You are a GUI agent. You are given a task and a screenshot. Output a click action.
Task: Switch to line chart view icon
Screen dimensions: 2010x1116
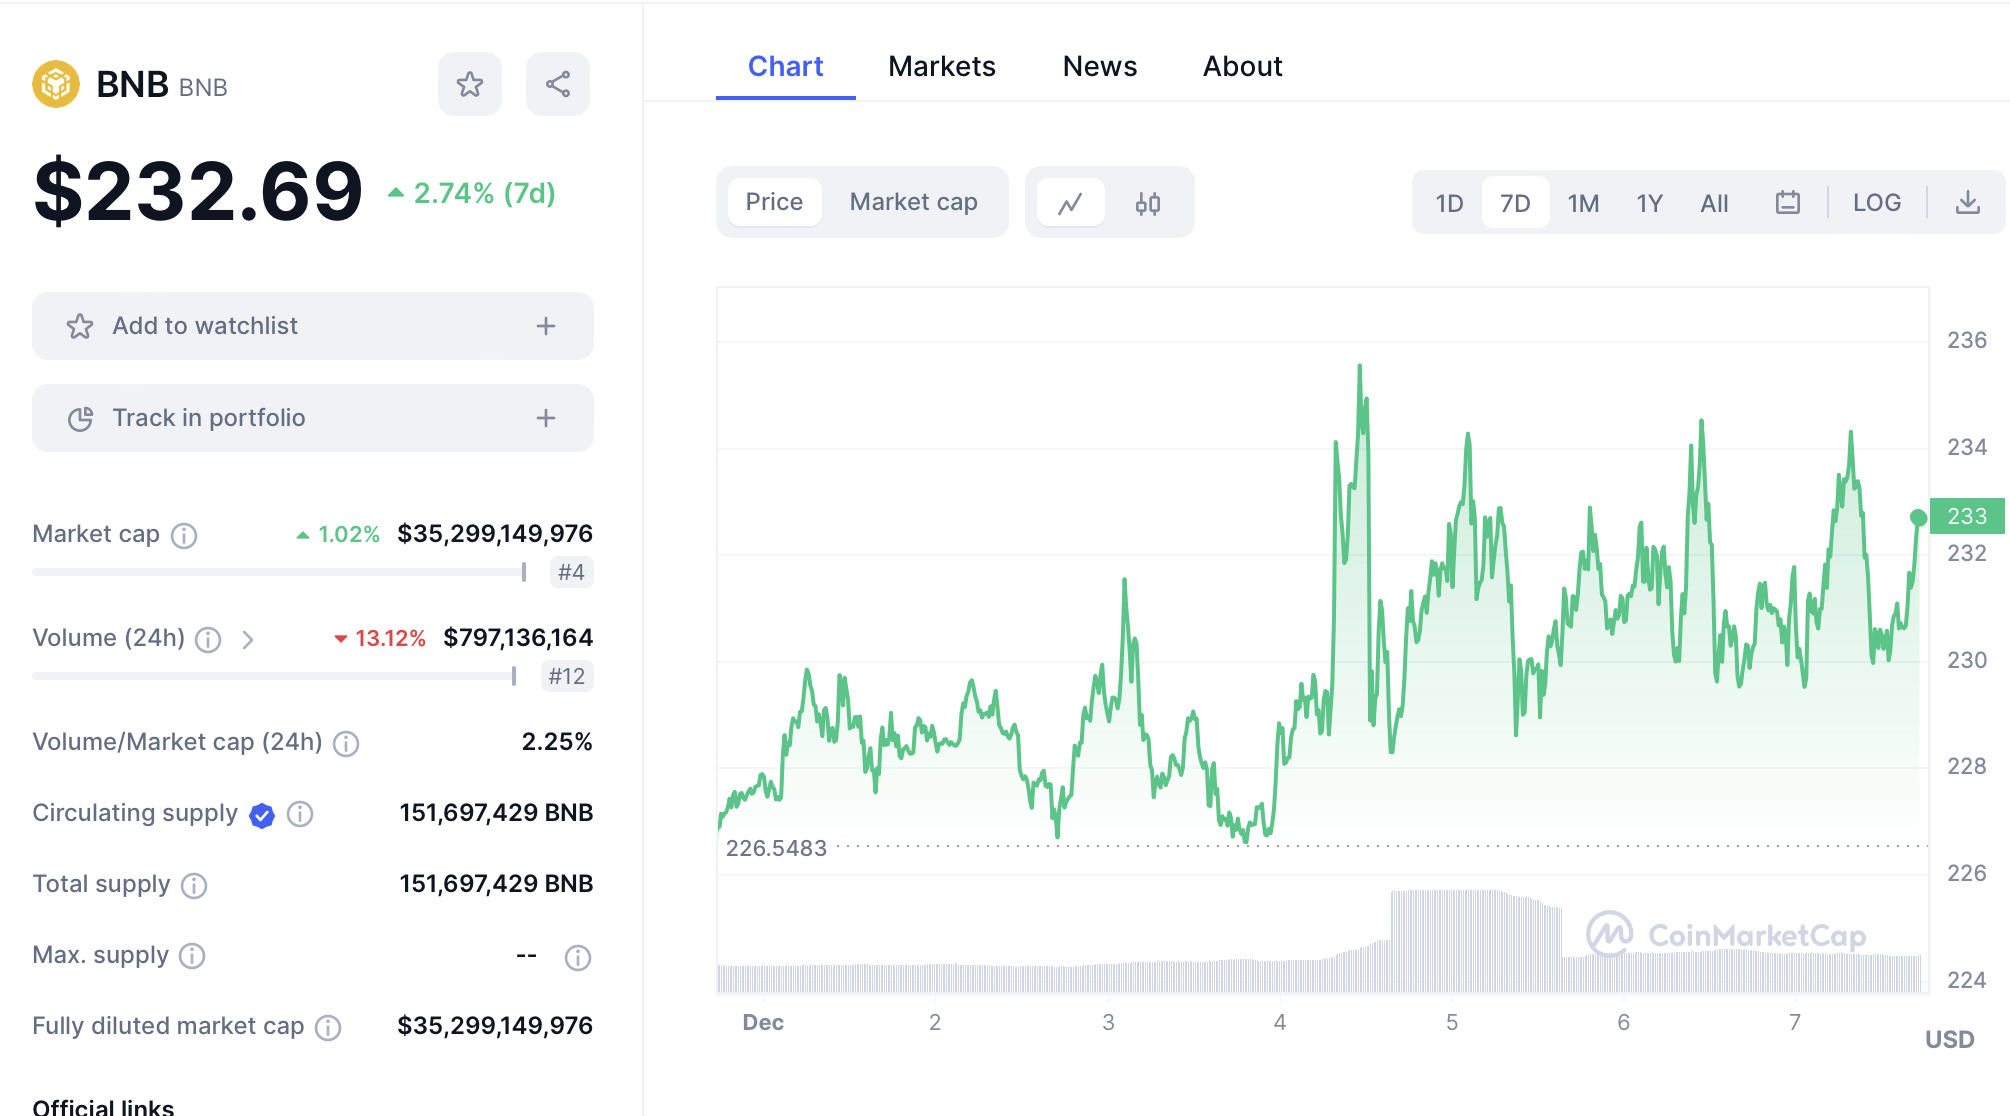1070,203
